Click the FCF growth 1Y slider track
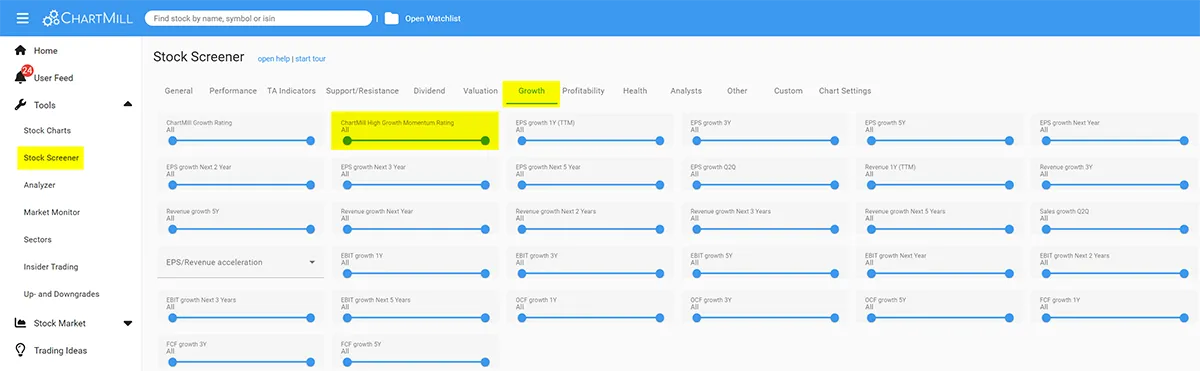 tap(1114, 317)
